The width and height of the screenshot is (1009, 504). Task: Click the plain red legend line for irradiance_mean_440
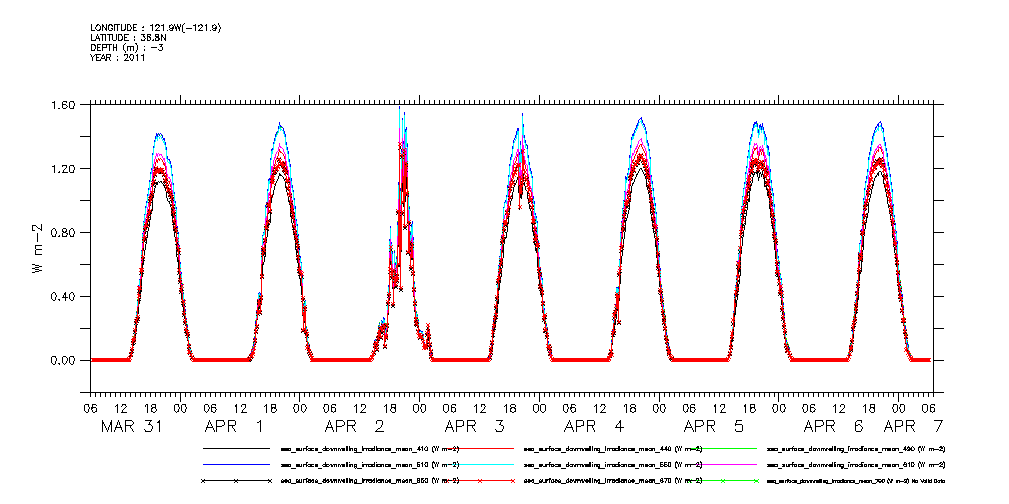click(x=479, y=448)
